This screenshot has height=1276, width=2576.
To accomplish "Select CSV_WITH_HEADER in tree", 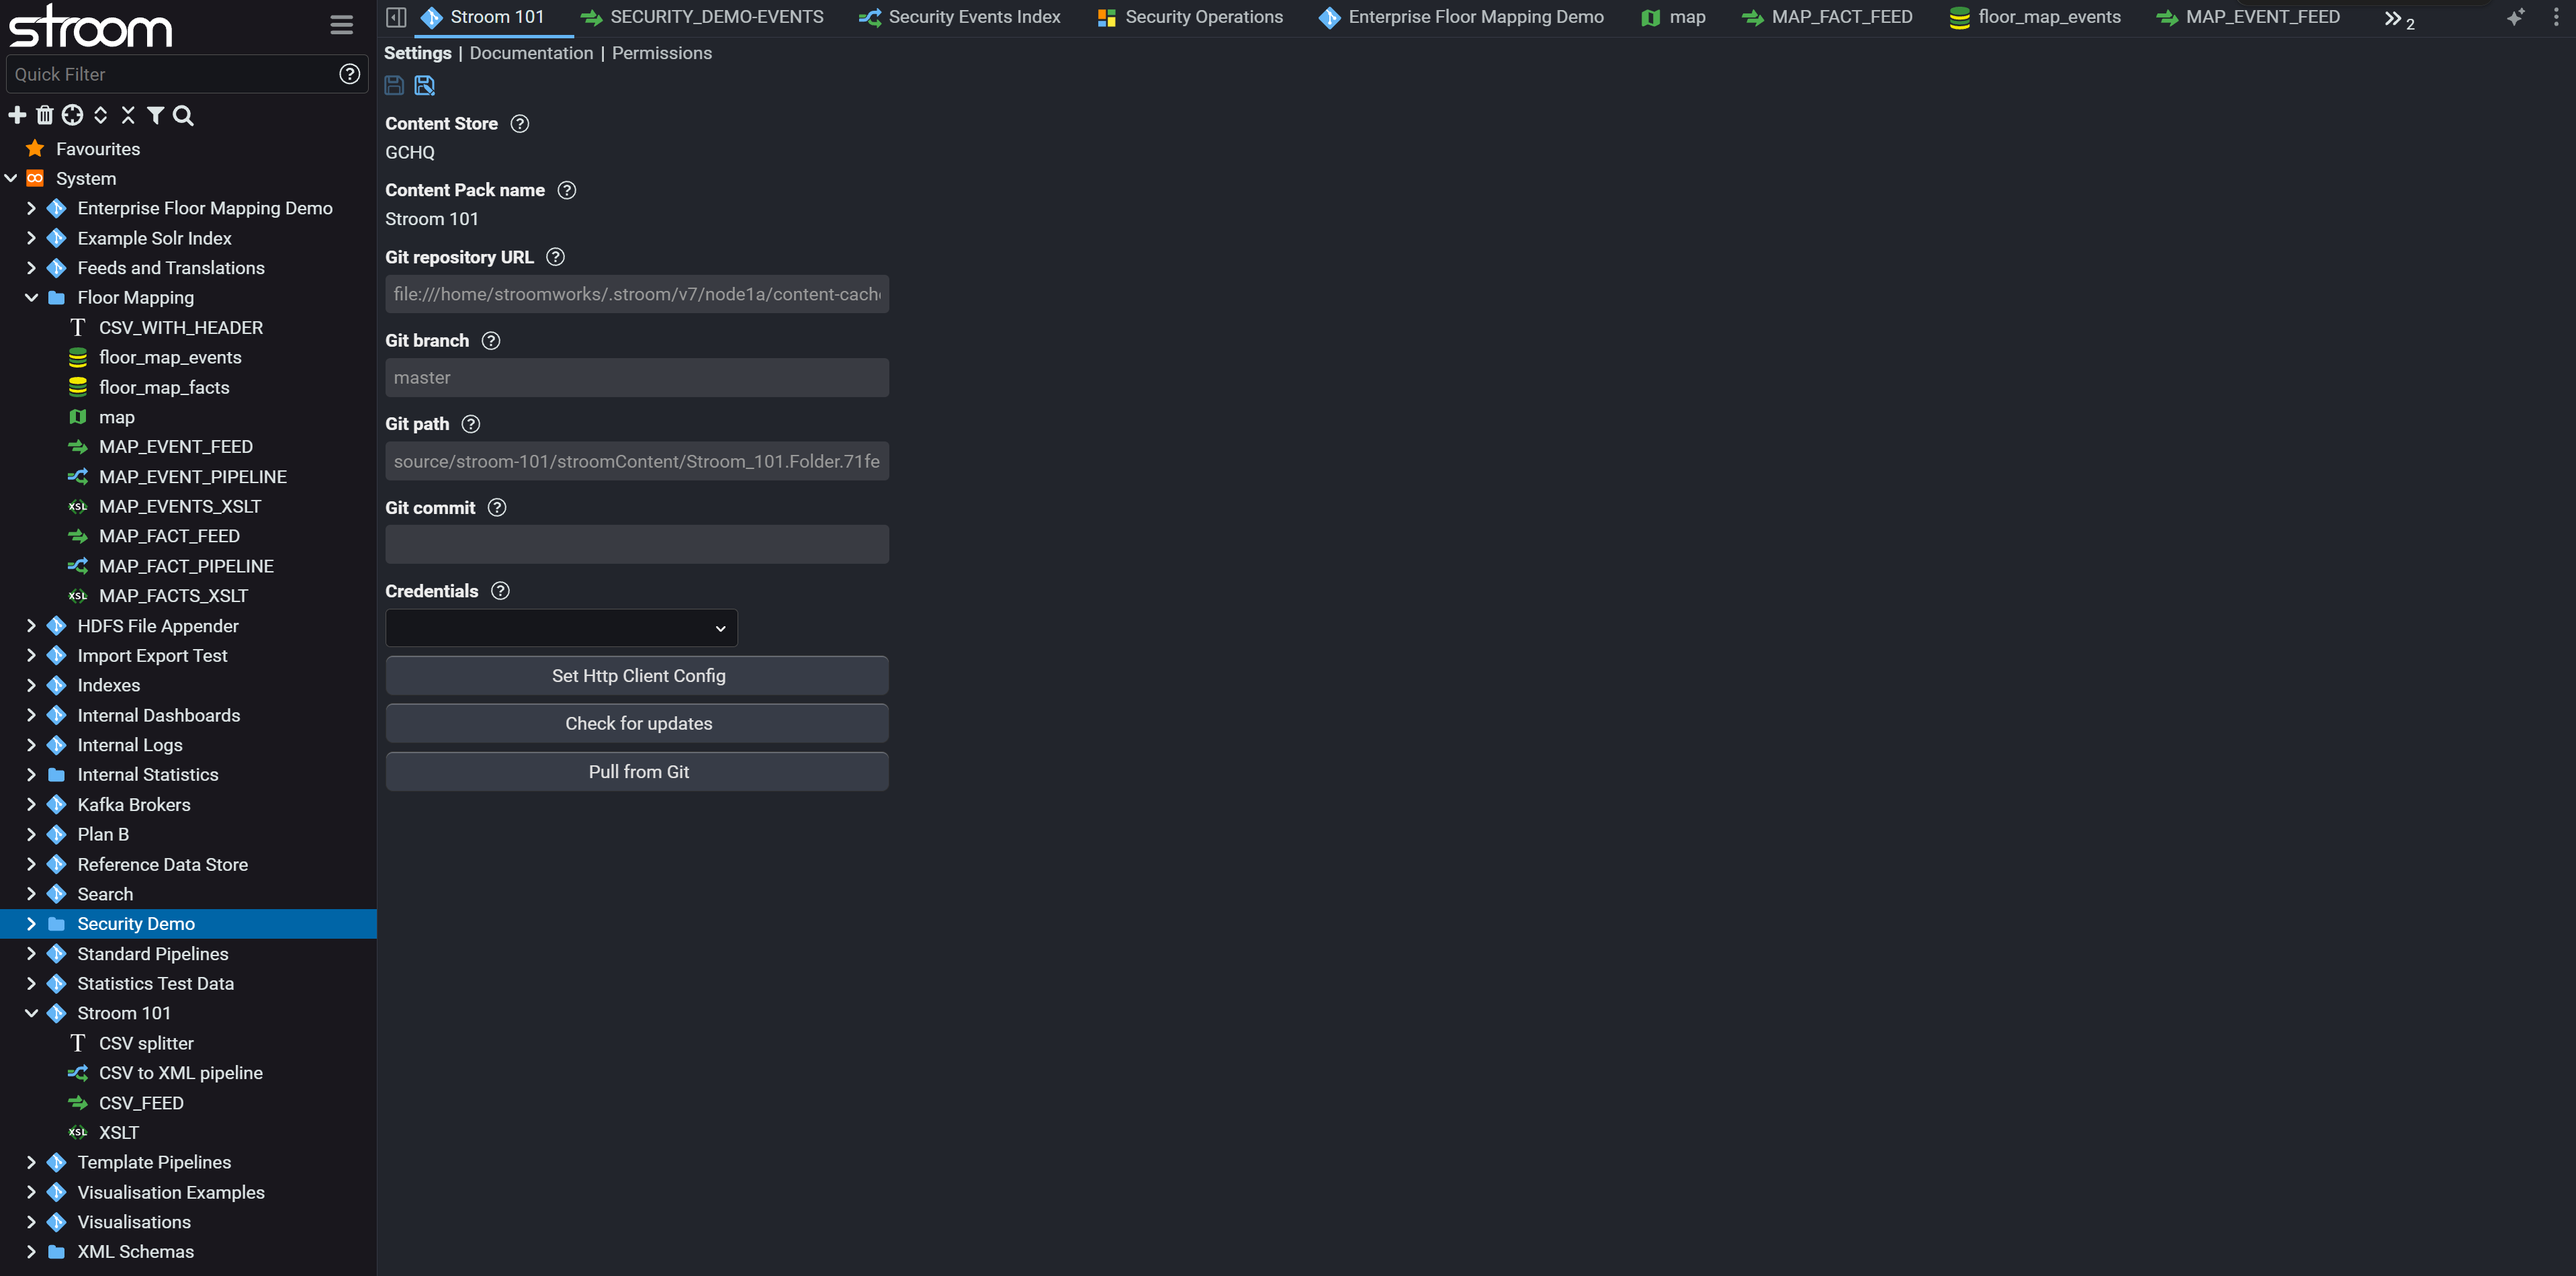I will [181, 328].
